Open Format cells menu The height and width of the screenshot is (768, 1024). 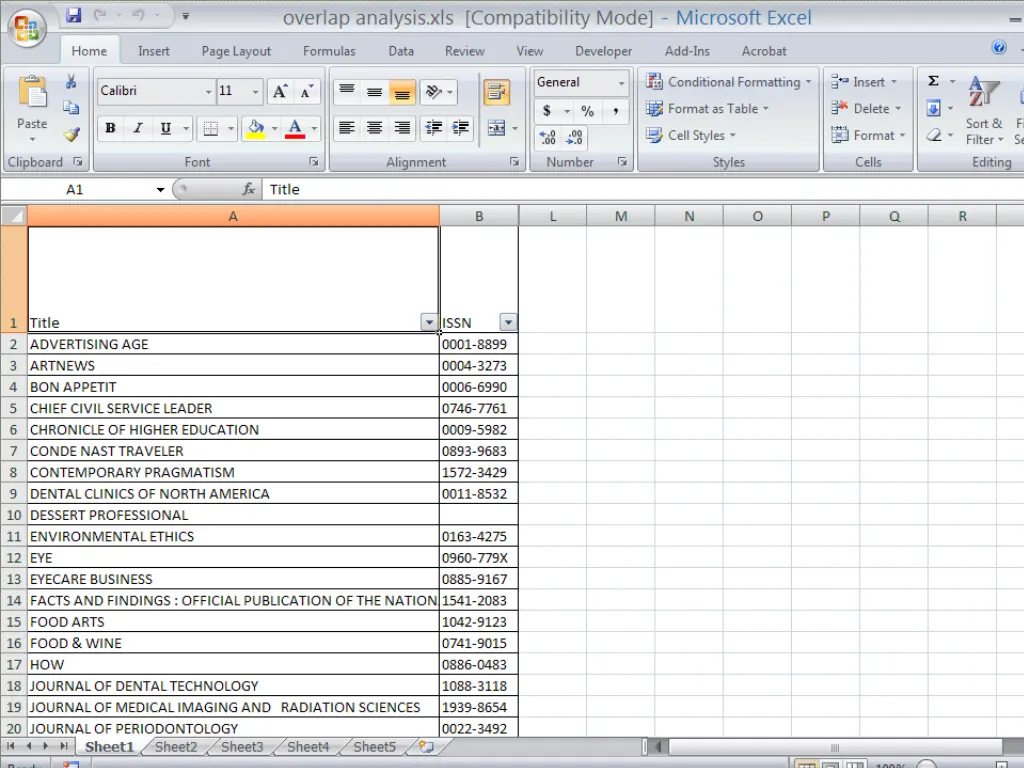[x=868, y=135]
